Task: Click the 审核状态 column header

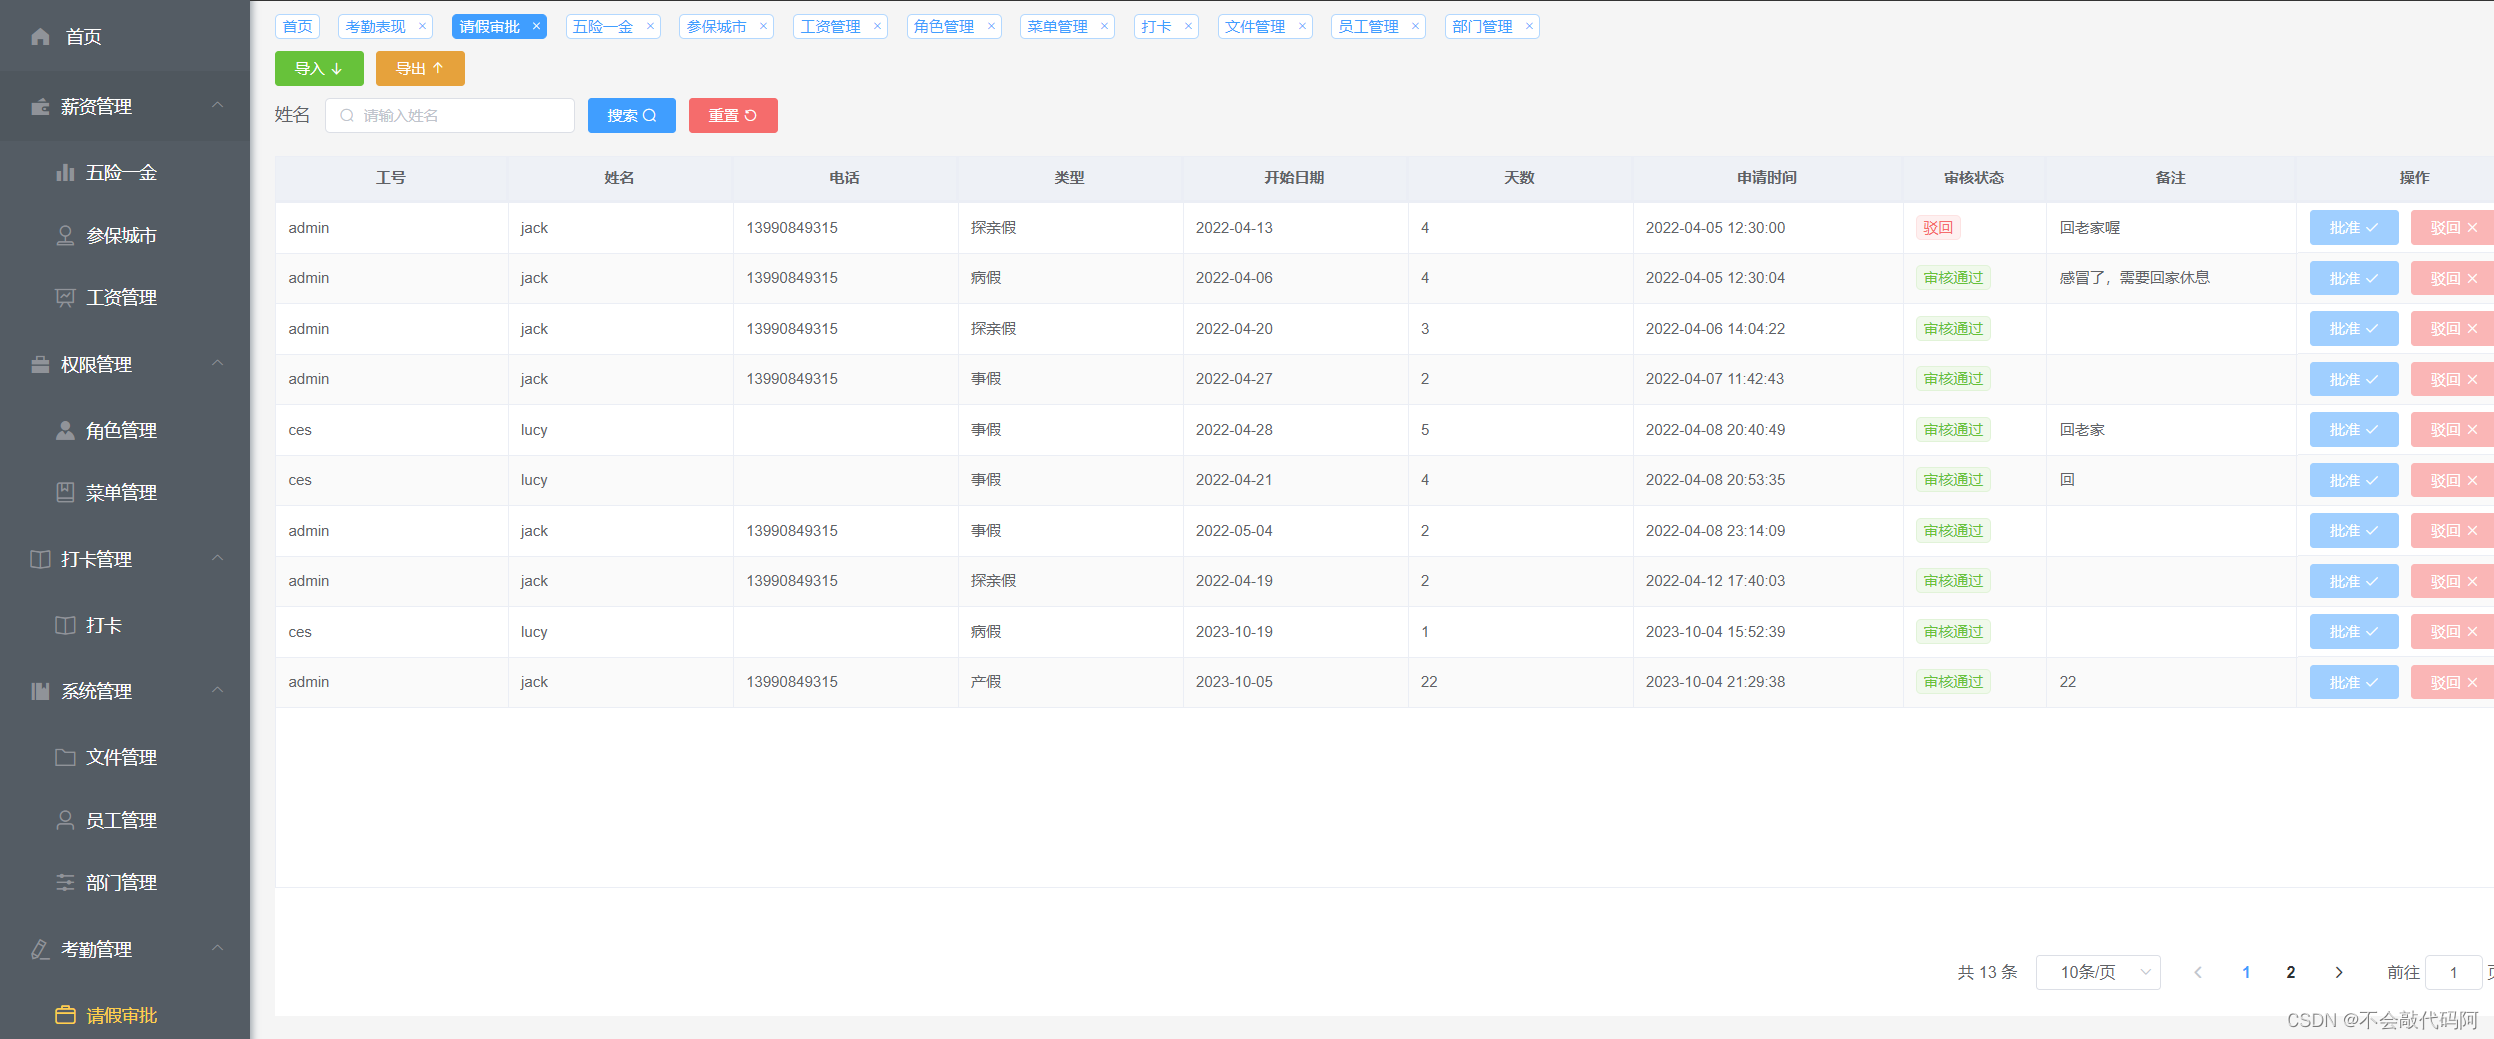Action: [x=1973, y=178]
